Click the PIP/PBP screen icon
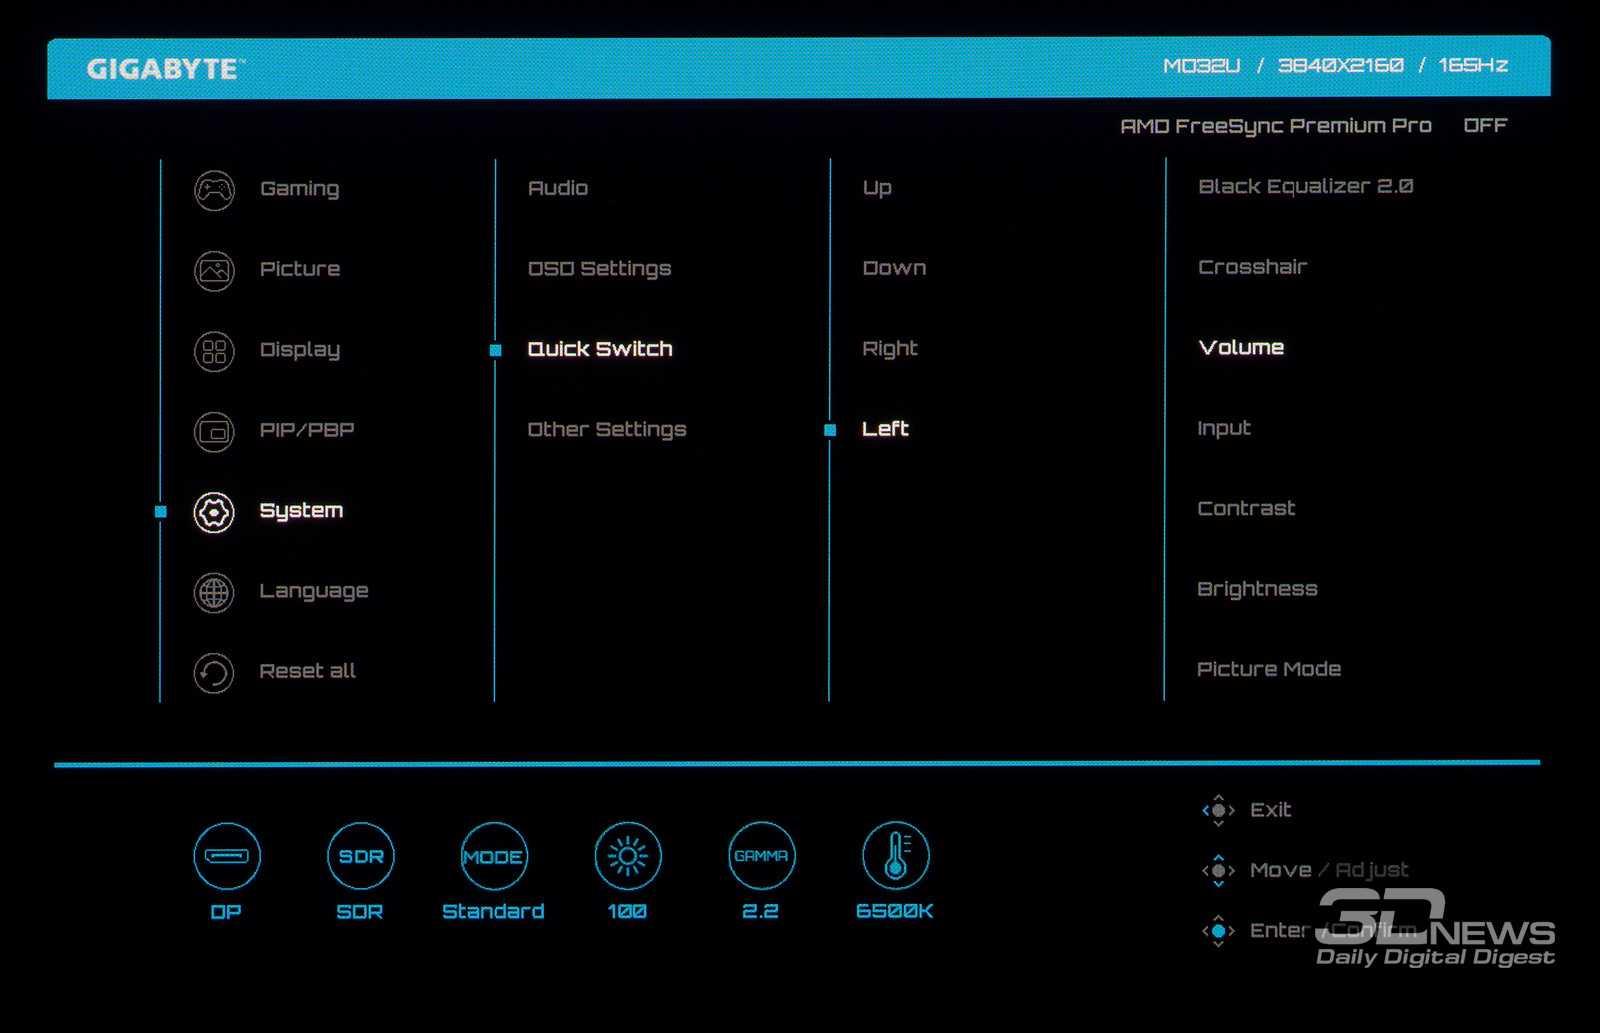This screenshot has height=1033, width=1600. click(x=214, y=432)
